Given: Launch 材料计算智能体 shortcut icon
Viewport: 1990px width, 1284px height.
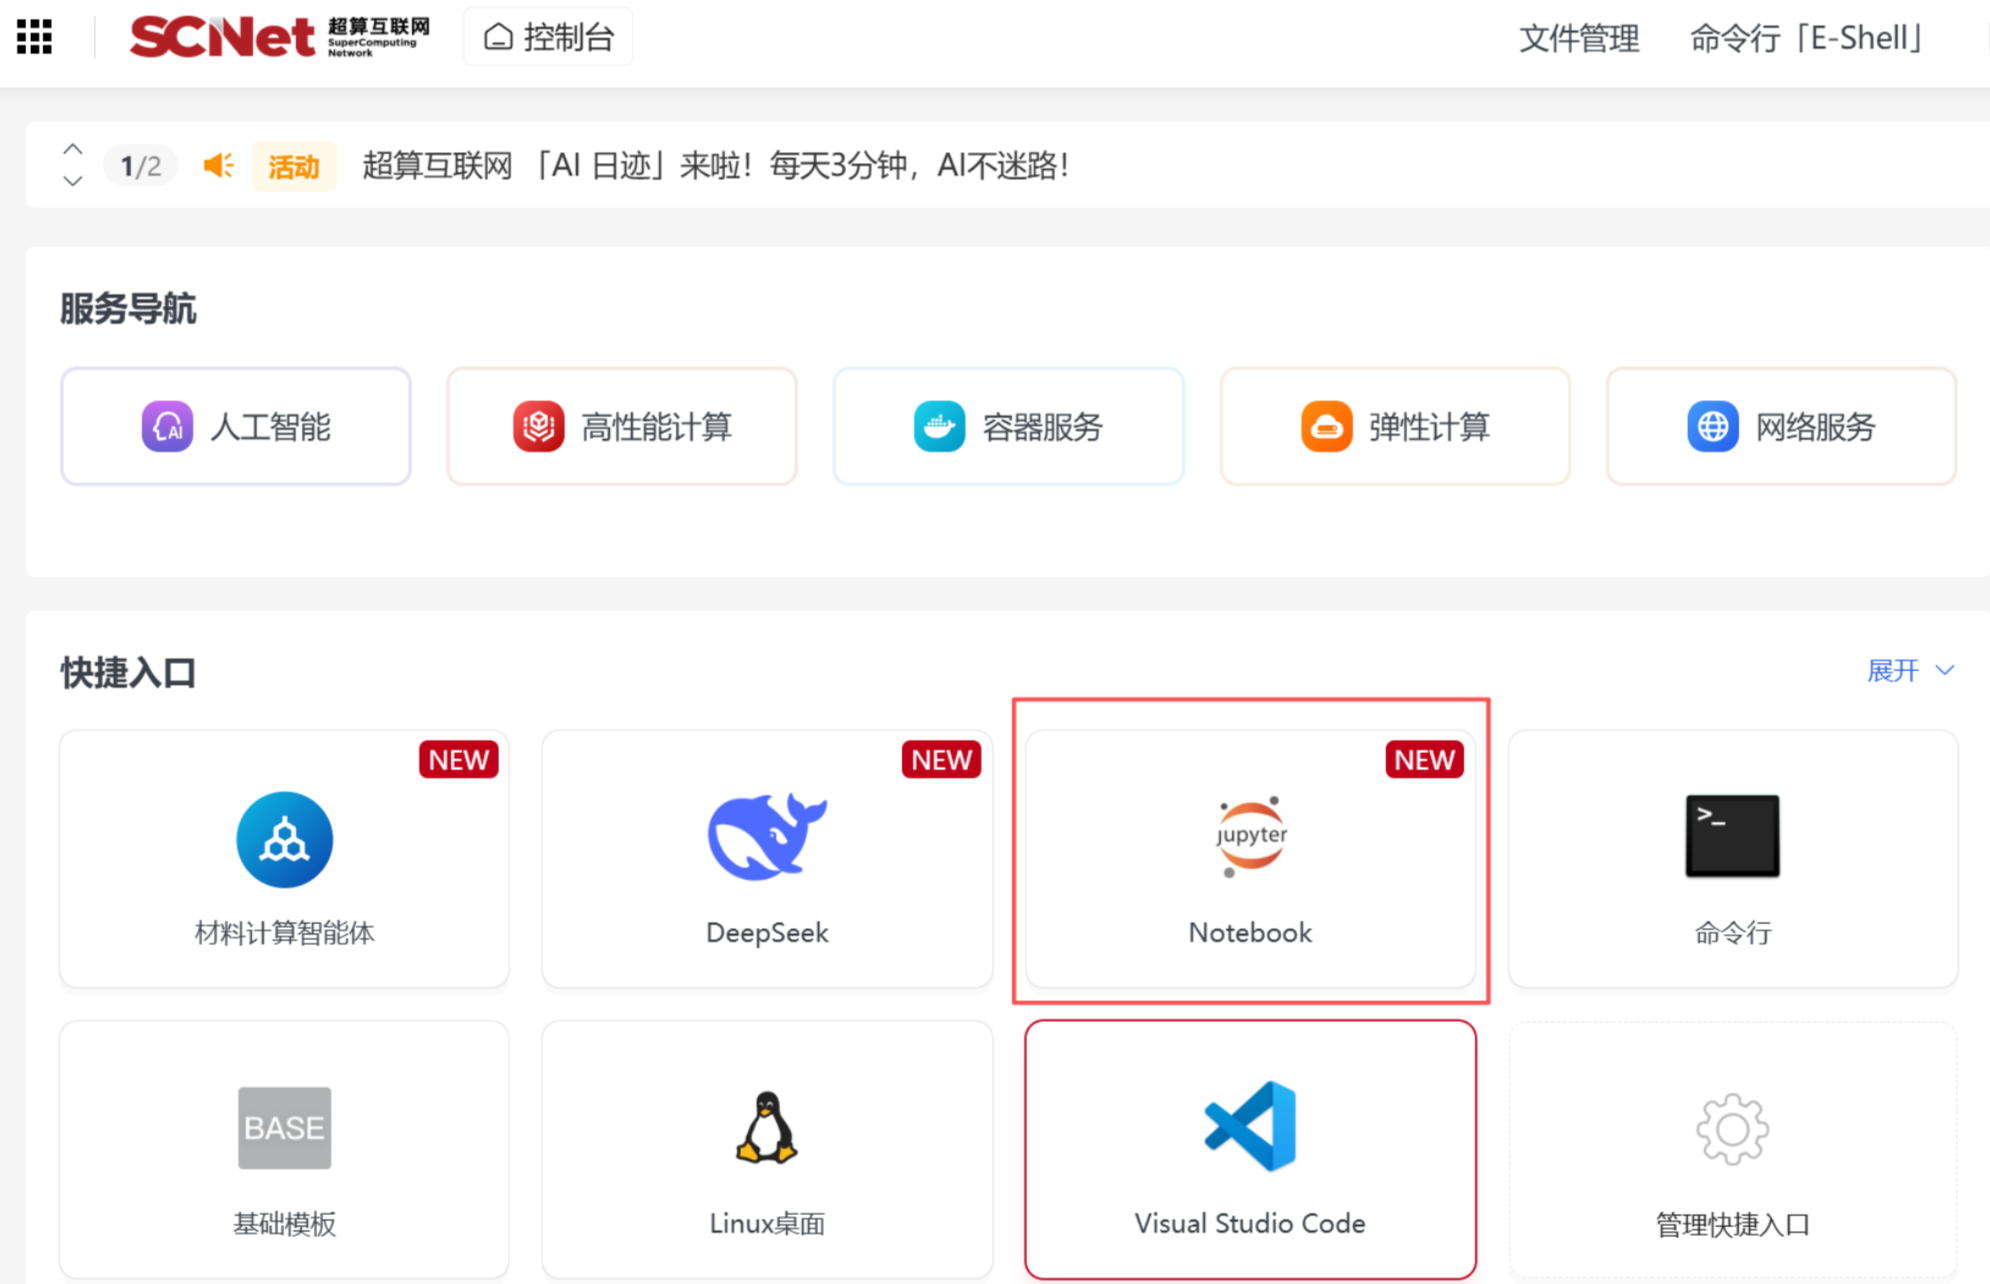Looking at the screenshot, I should click(x=284, y=840).
